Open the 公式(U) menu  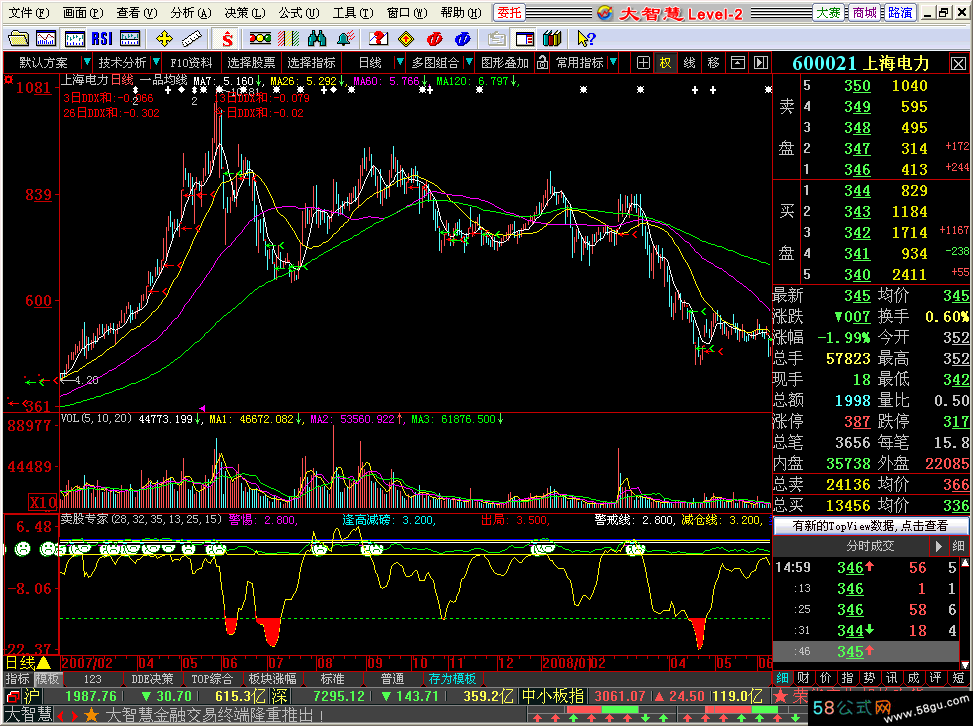tap(298, 13)
